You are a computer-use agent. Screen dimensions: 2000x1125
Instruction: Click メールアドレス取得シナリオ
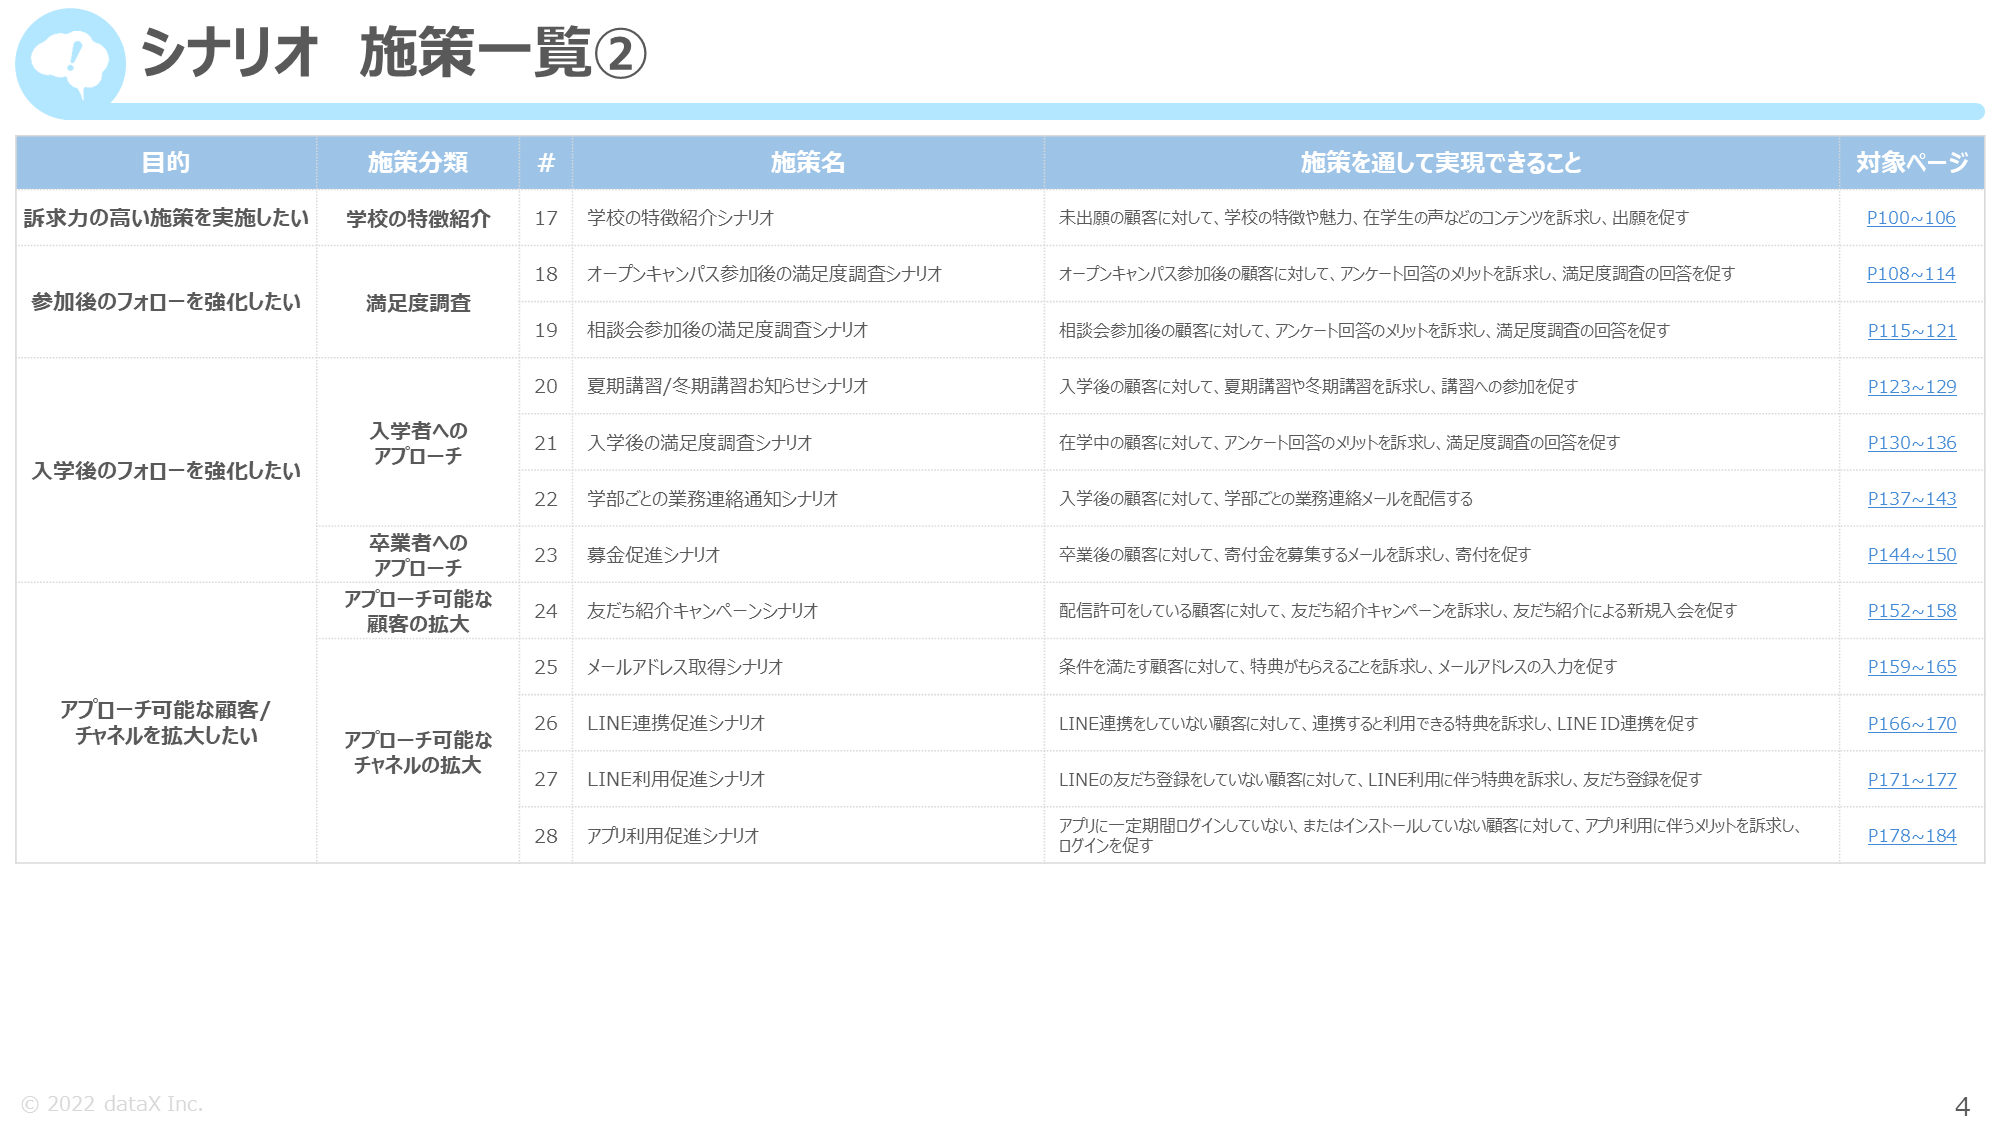tap(685, 667)
